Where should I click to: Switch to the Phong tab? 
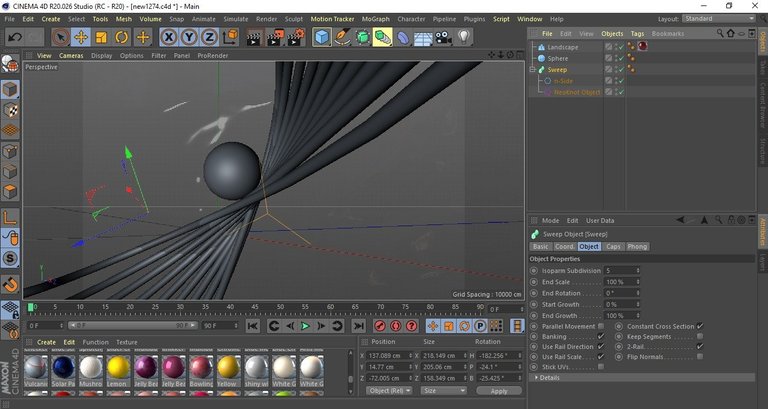point(637,247)
